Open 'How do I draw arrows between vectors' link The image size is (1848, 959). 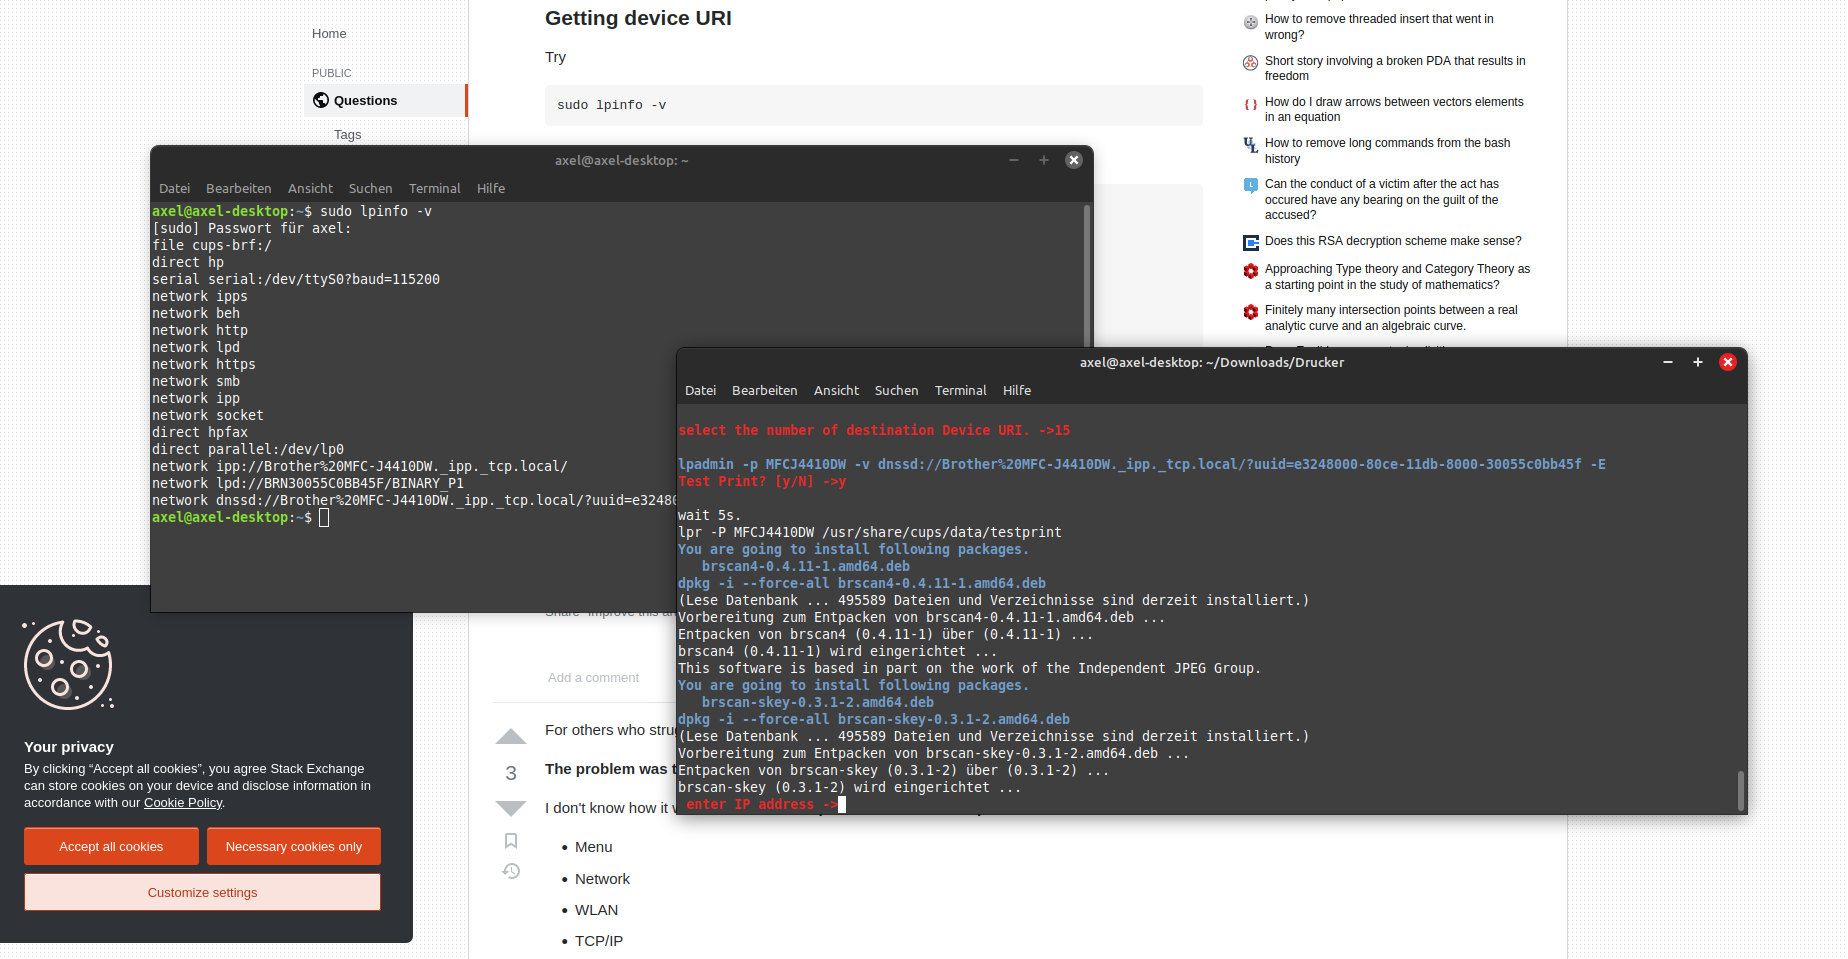click(x=1394, y=109)
